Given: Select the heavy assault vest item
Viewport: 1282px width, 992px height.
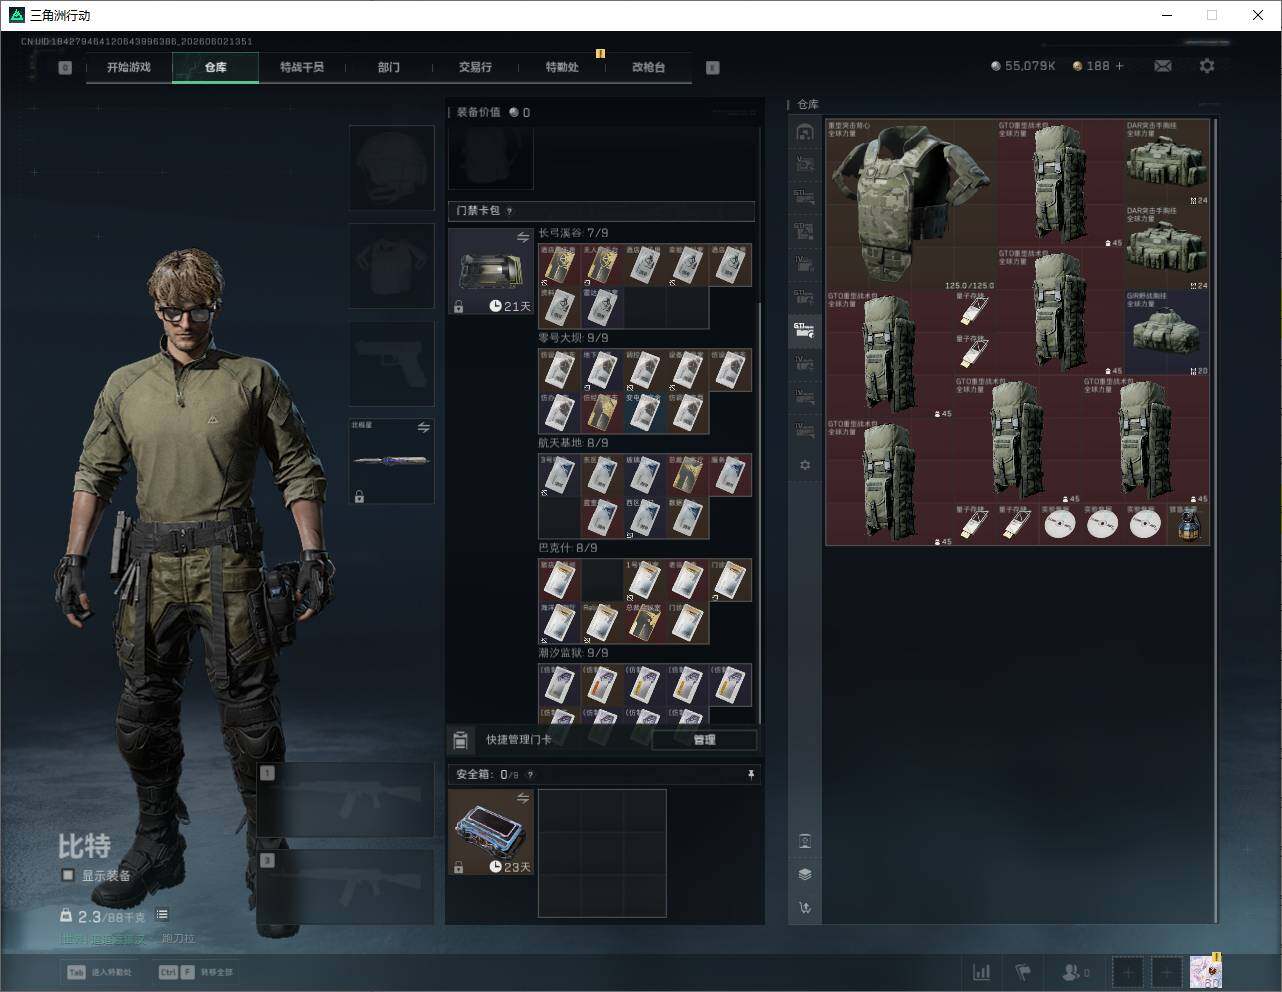Looking at the screenshot, I should (x=910, y=205).
